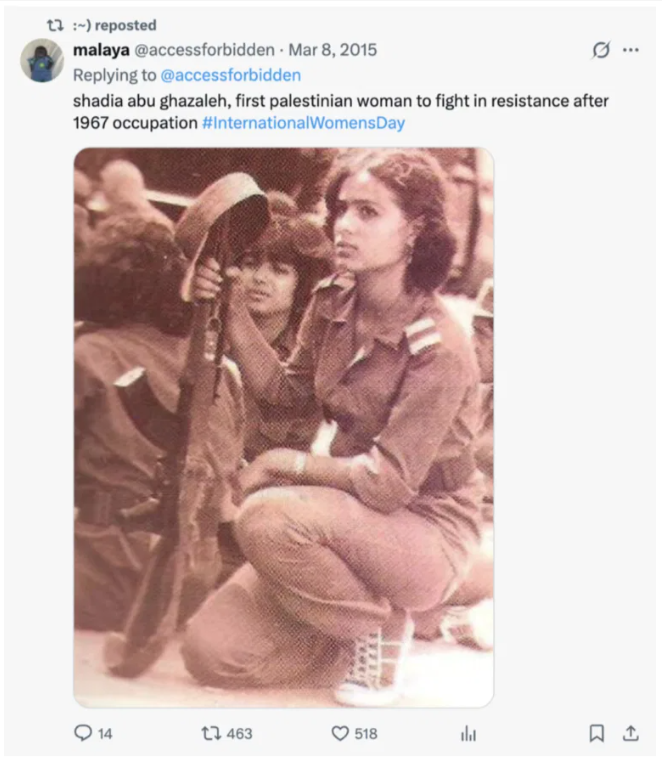Open the #InternationalWomensDay hashtag

(303, 122)
